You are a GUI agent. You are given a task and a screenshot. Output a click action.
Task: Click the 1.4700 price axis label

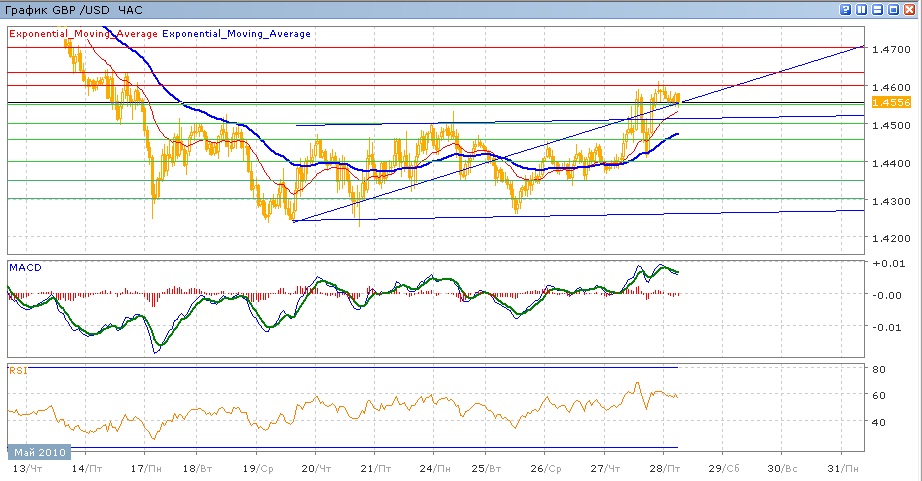[890, 49]
